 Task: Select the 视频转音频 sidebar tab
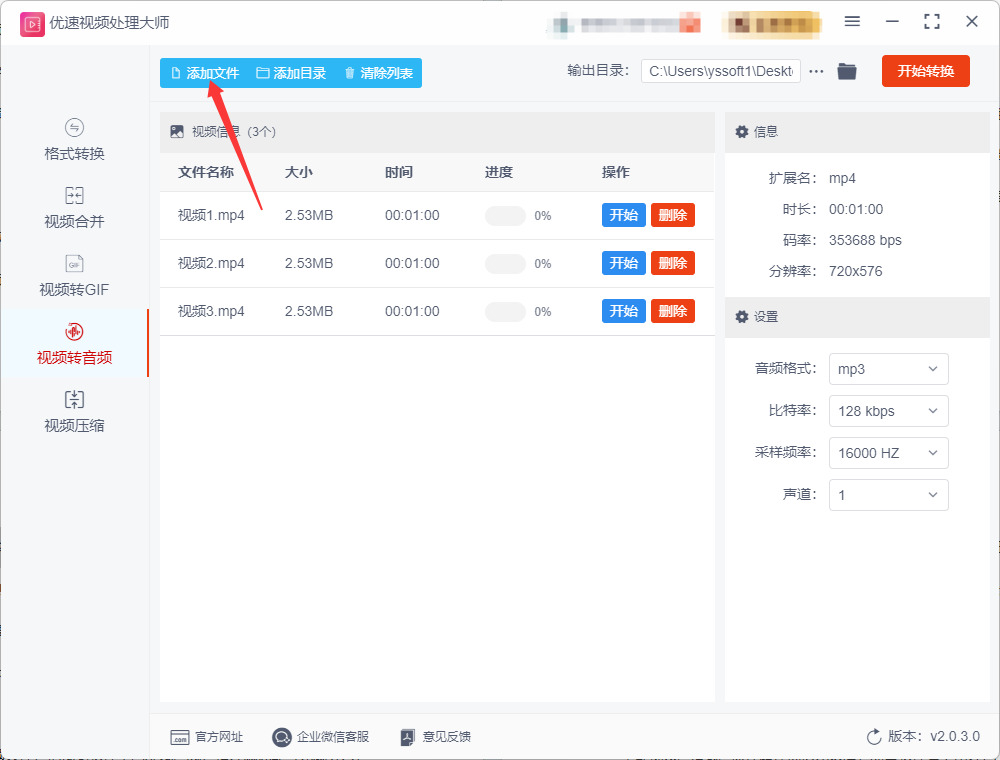click(x=74, y=343)
